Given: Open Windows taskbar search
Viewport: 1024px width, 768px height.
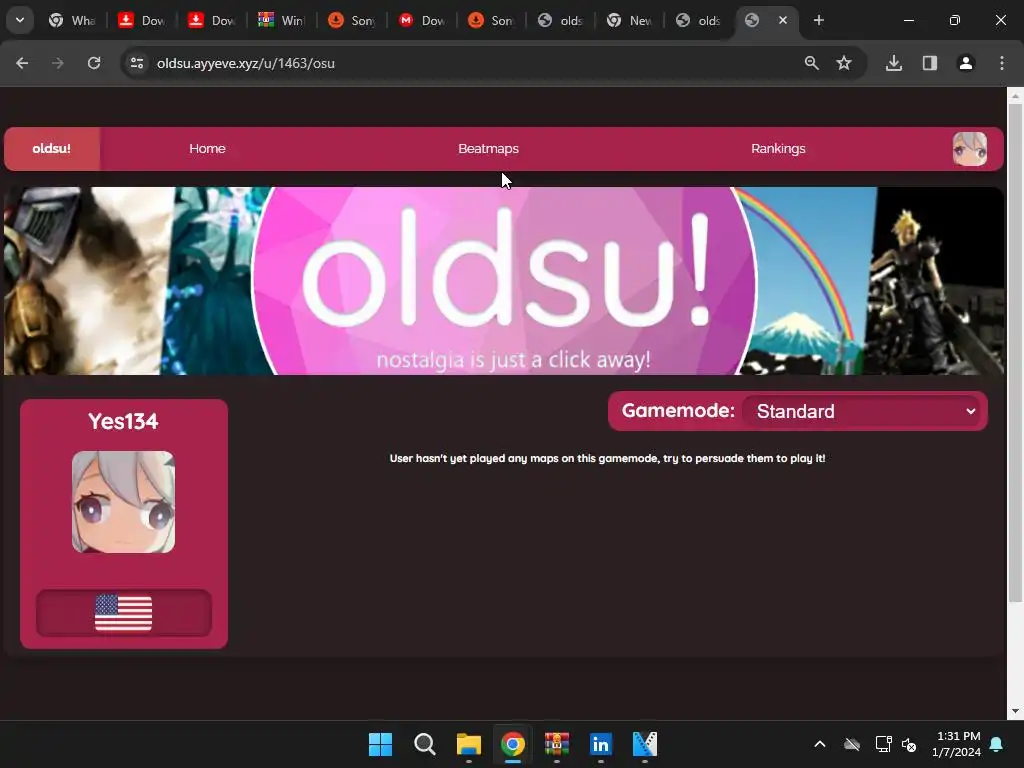Looking at the screenshot, I should (424, 744).
